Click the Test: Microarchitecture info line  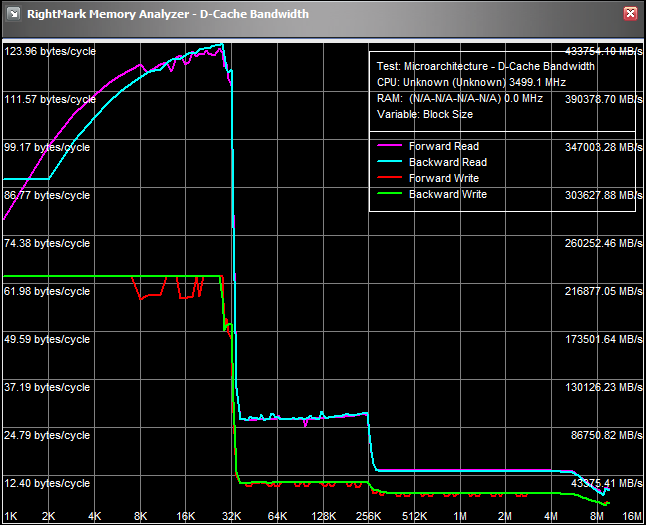pos(486,66)
